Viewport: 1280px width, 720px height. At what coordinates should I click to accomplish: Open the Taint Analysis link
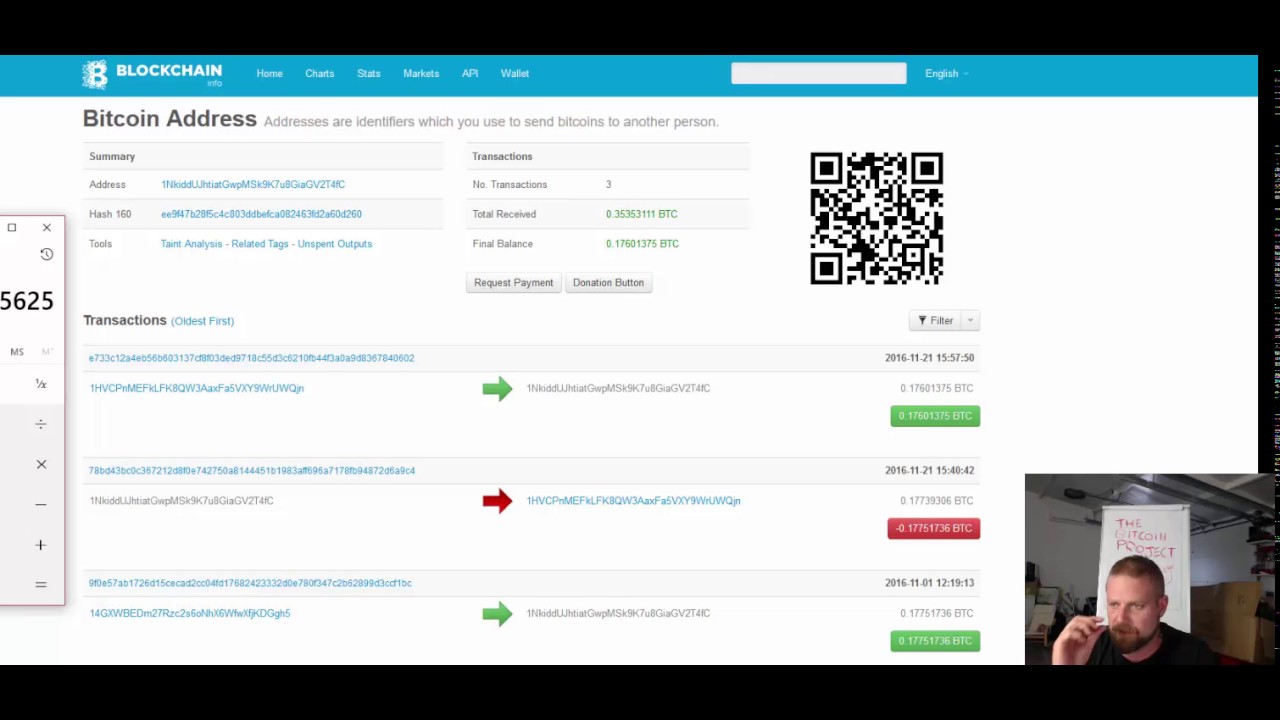tap(191, 244)
